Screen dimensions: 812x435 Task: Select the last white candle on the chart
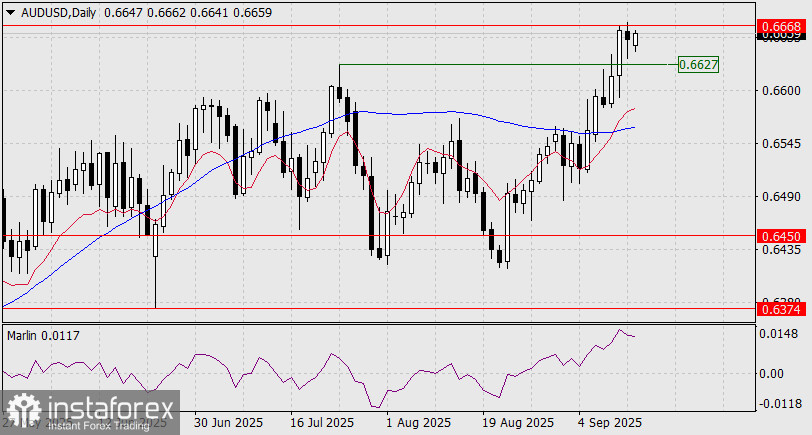635,39
